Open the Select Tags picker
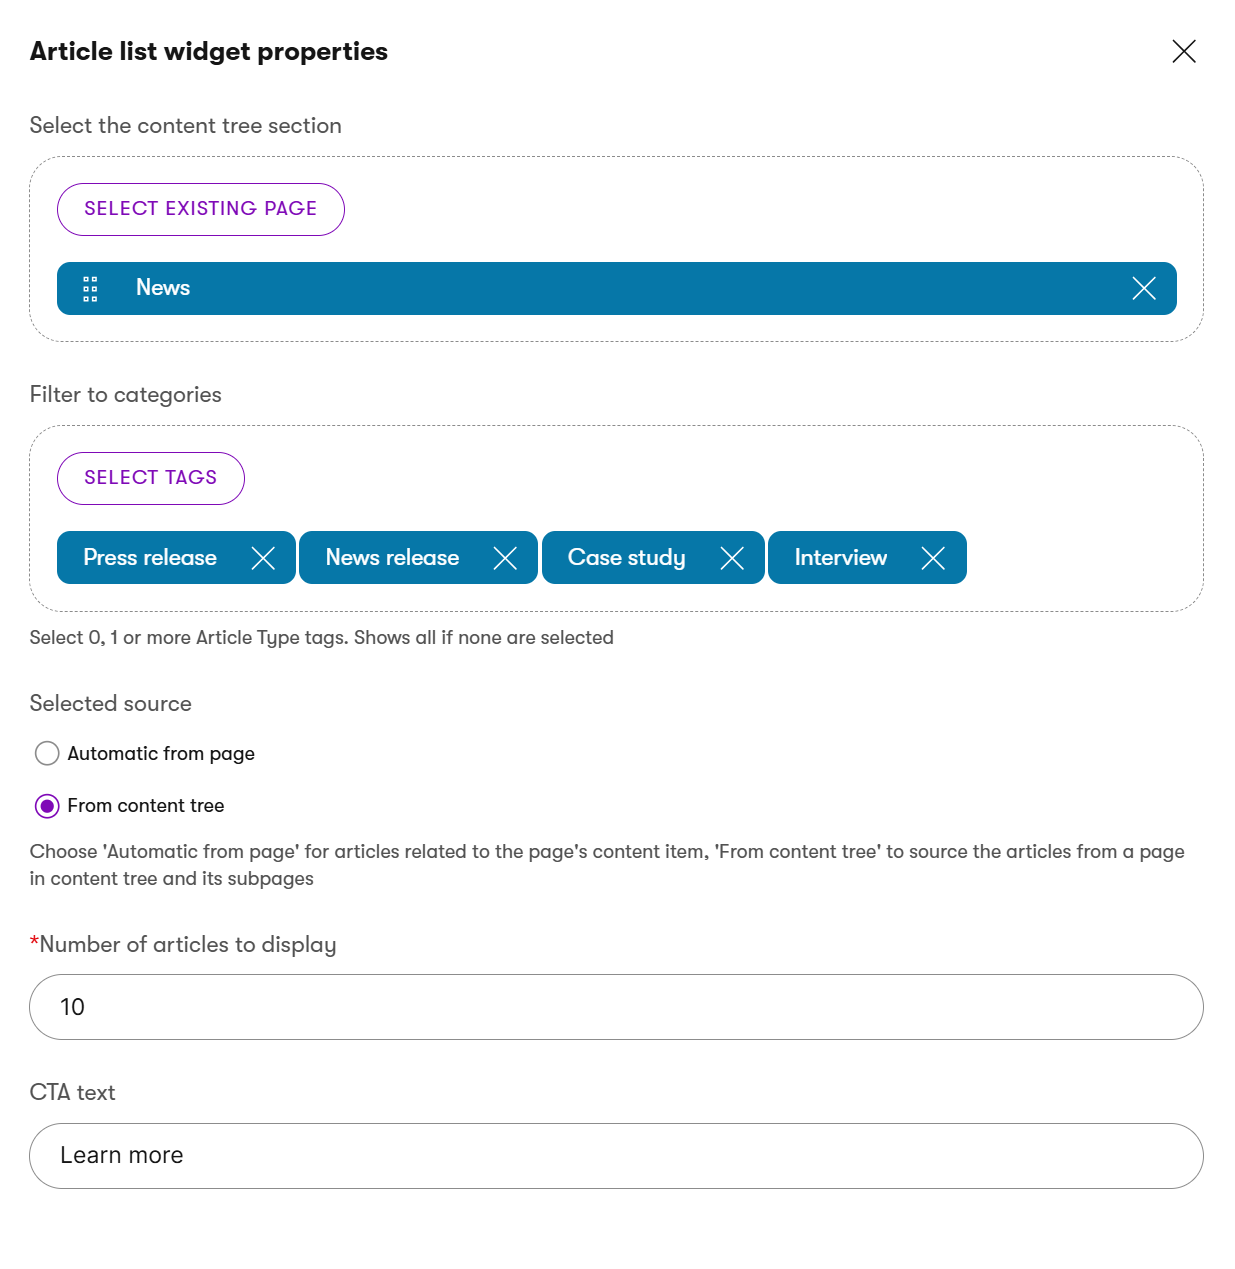 coord(150,478)
